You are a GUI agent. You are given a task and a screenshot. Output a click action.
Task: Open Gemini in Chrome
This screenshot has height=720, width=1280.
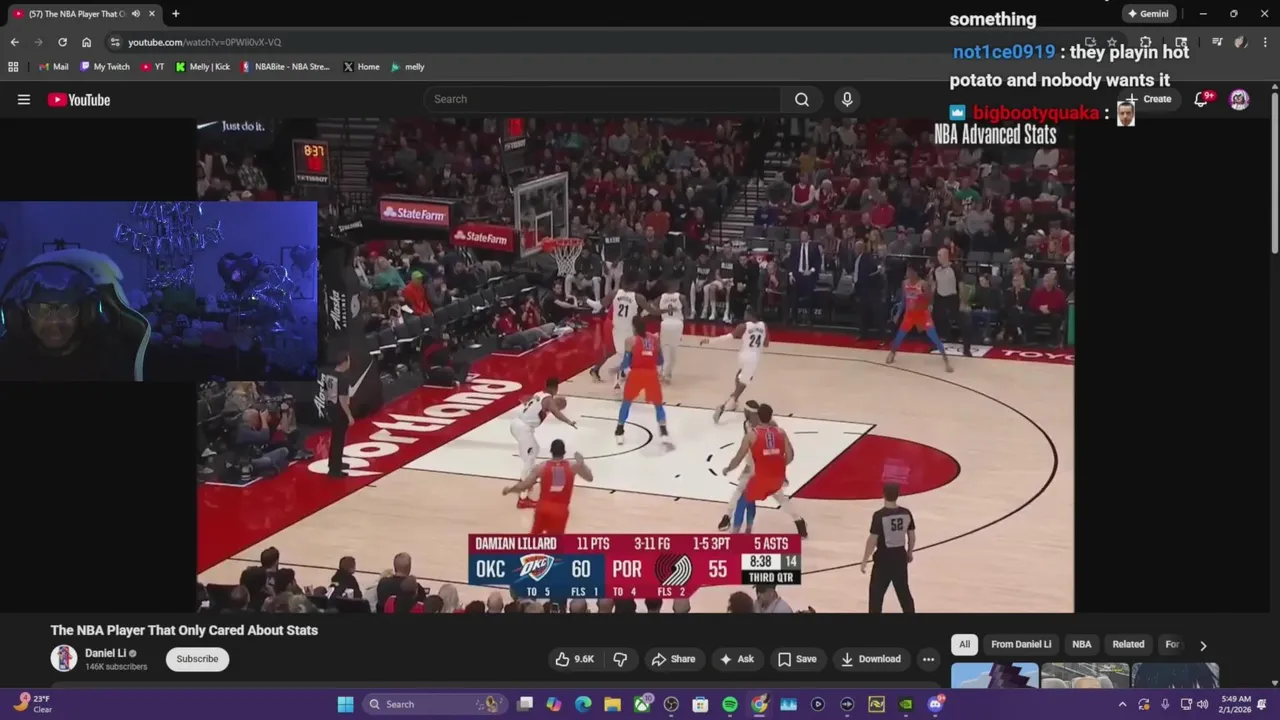coord(1148,14)
